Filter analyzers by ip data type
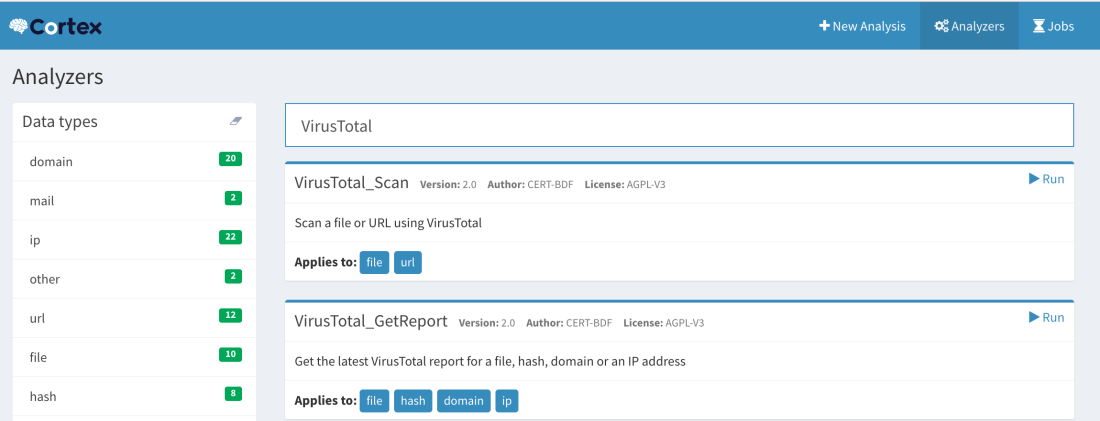 coord(35,240)
